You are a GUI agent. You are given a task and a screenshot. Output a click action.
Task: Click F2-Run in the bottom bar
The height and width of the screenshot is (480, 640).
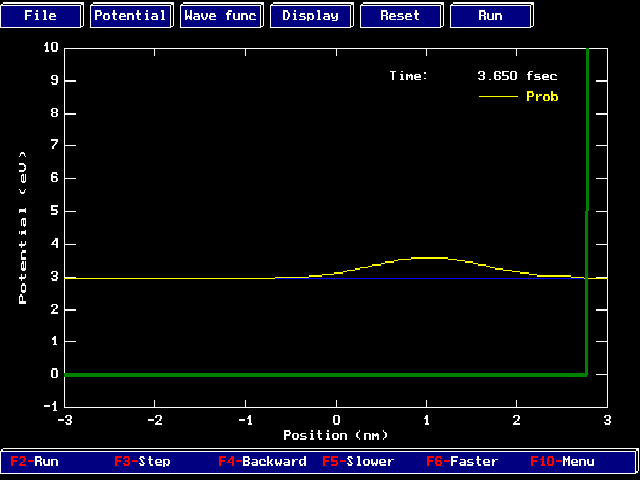pos(34,462)
